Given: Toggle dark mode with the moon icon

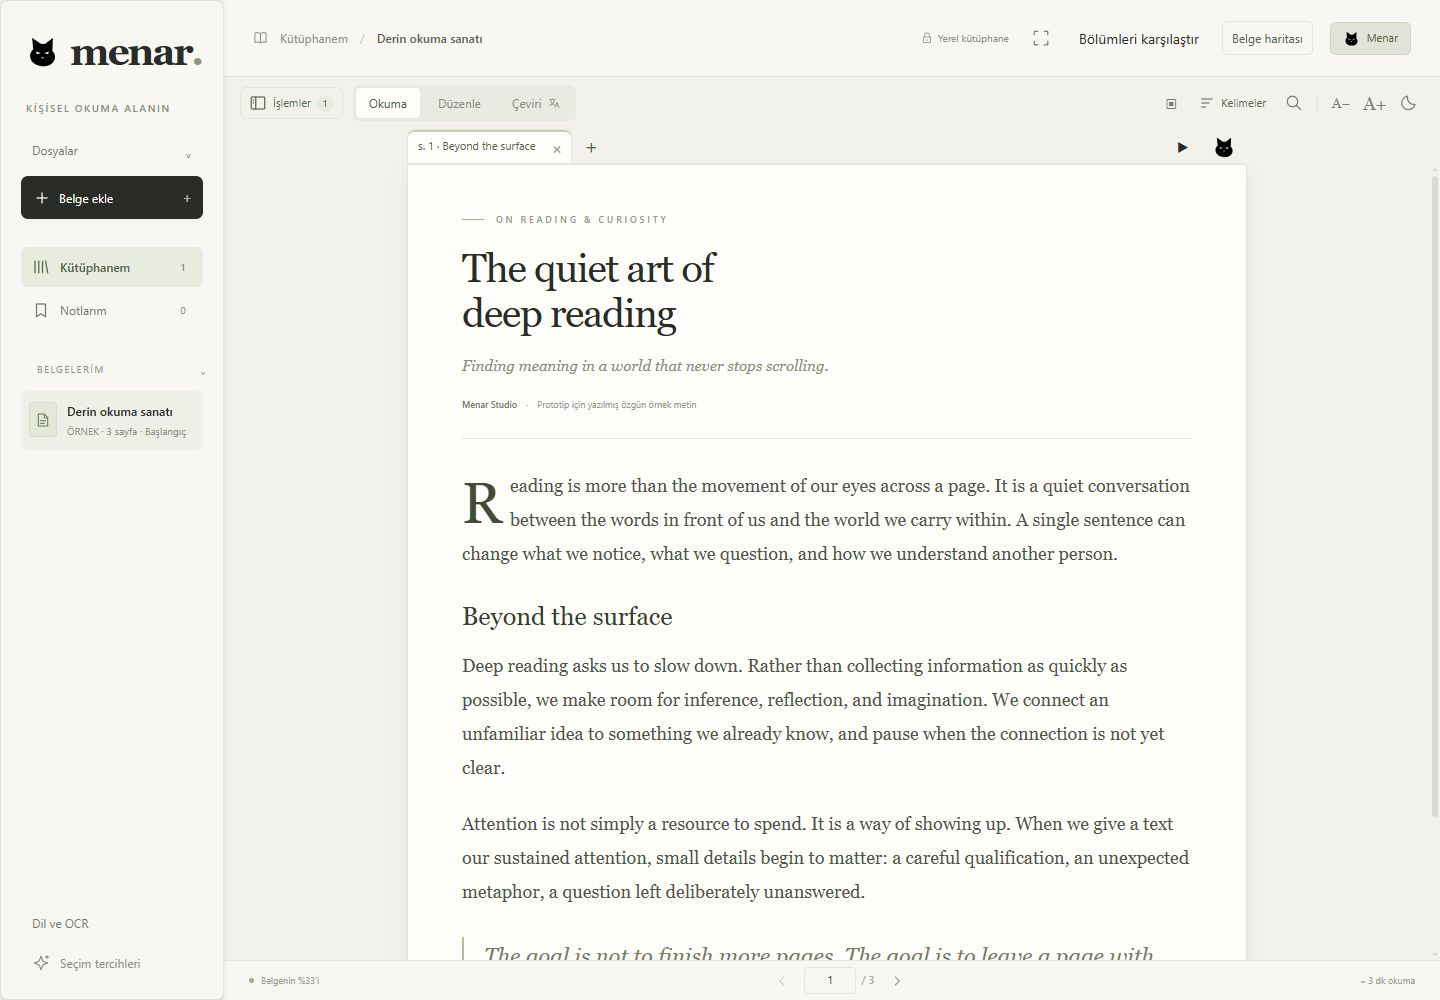Looking at the screenshot, I should pyautogui.click(x=1409, y=103).
